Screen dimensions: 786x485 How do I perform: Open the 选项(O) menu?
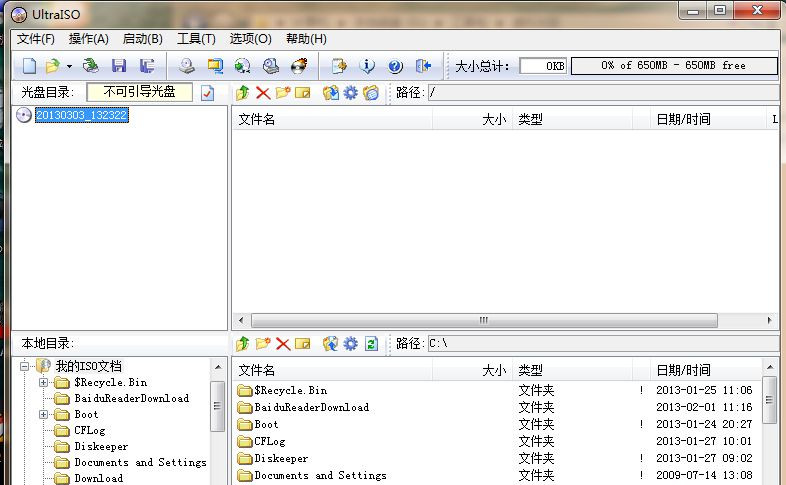click(x=251, y=39)
